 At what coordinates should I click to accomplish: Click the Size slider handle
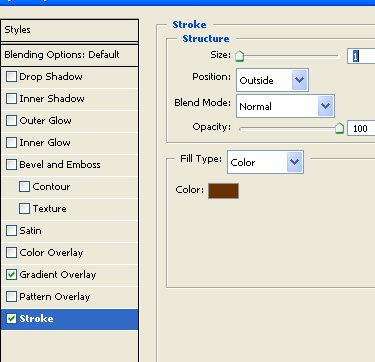tap(239, 56)
